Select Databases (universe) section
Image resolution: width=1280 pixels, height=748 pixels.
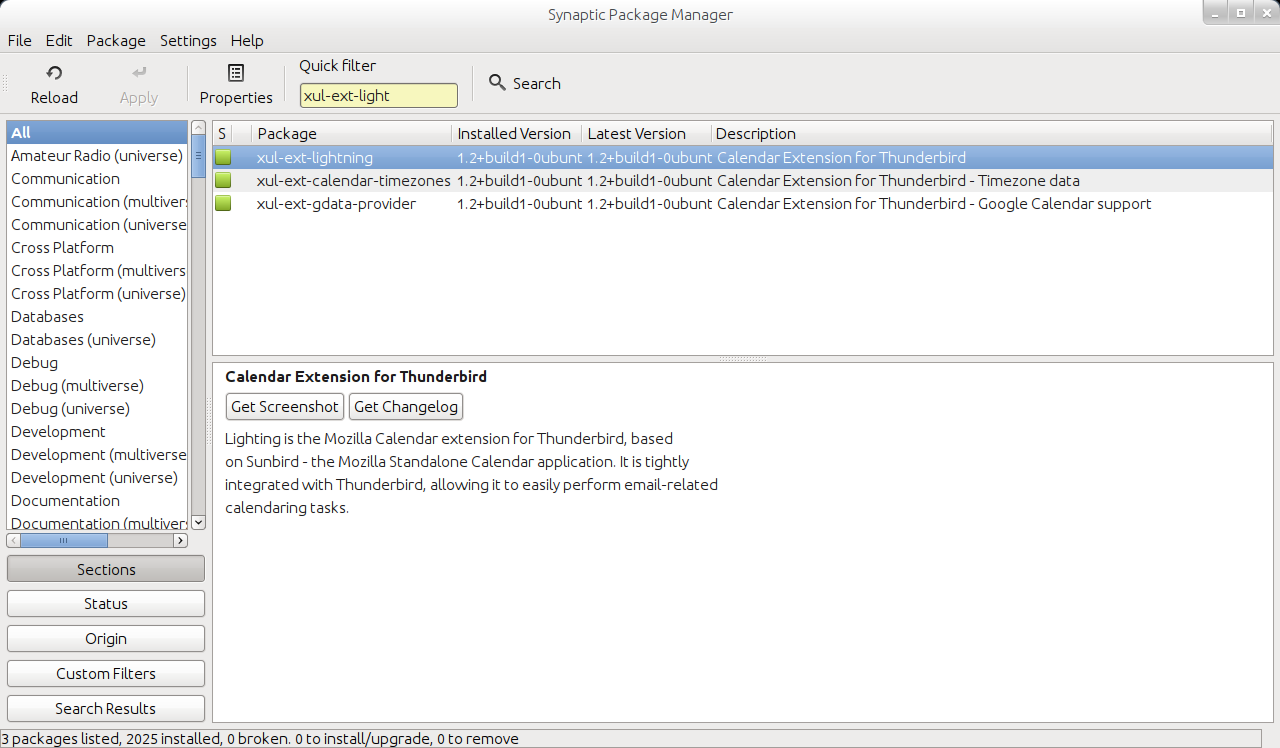click(x=98, y=340)
